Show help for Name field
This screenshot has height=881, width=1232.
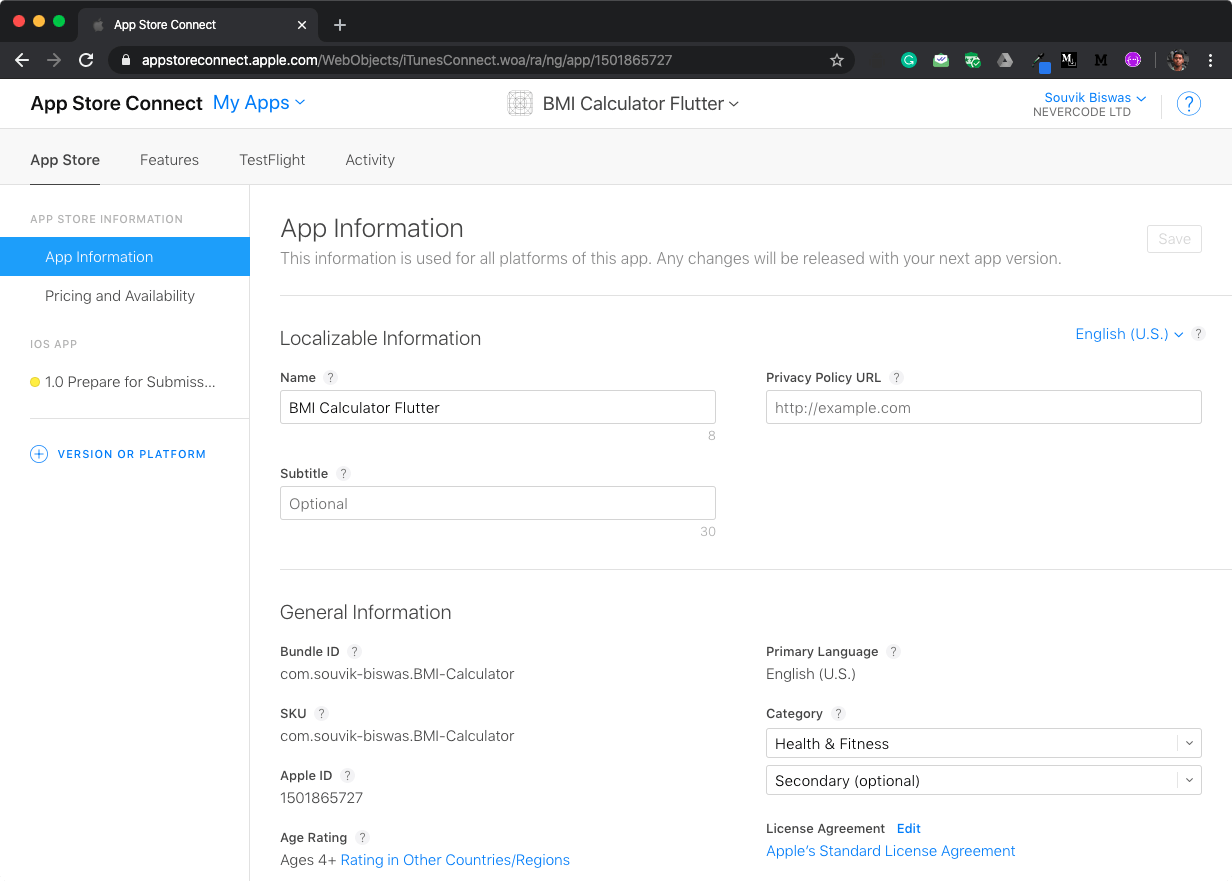[331, 378]
